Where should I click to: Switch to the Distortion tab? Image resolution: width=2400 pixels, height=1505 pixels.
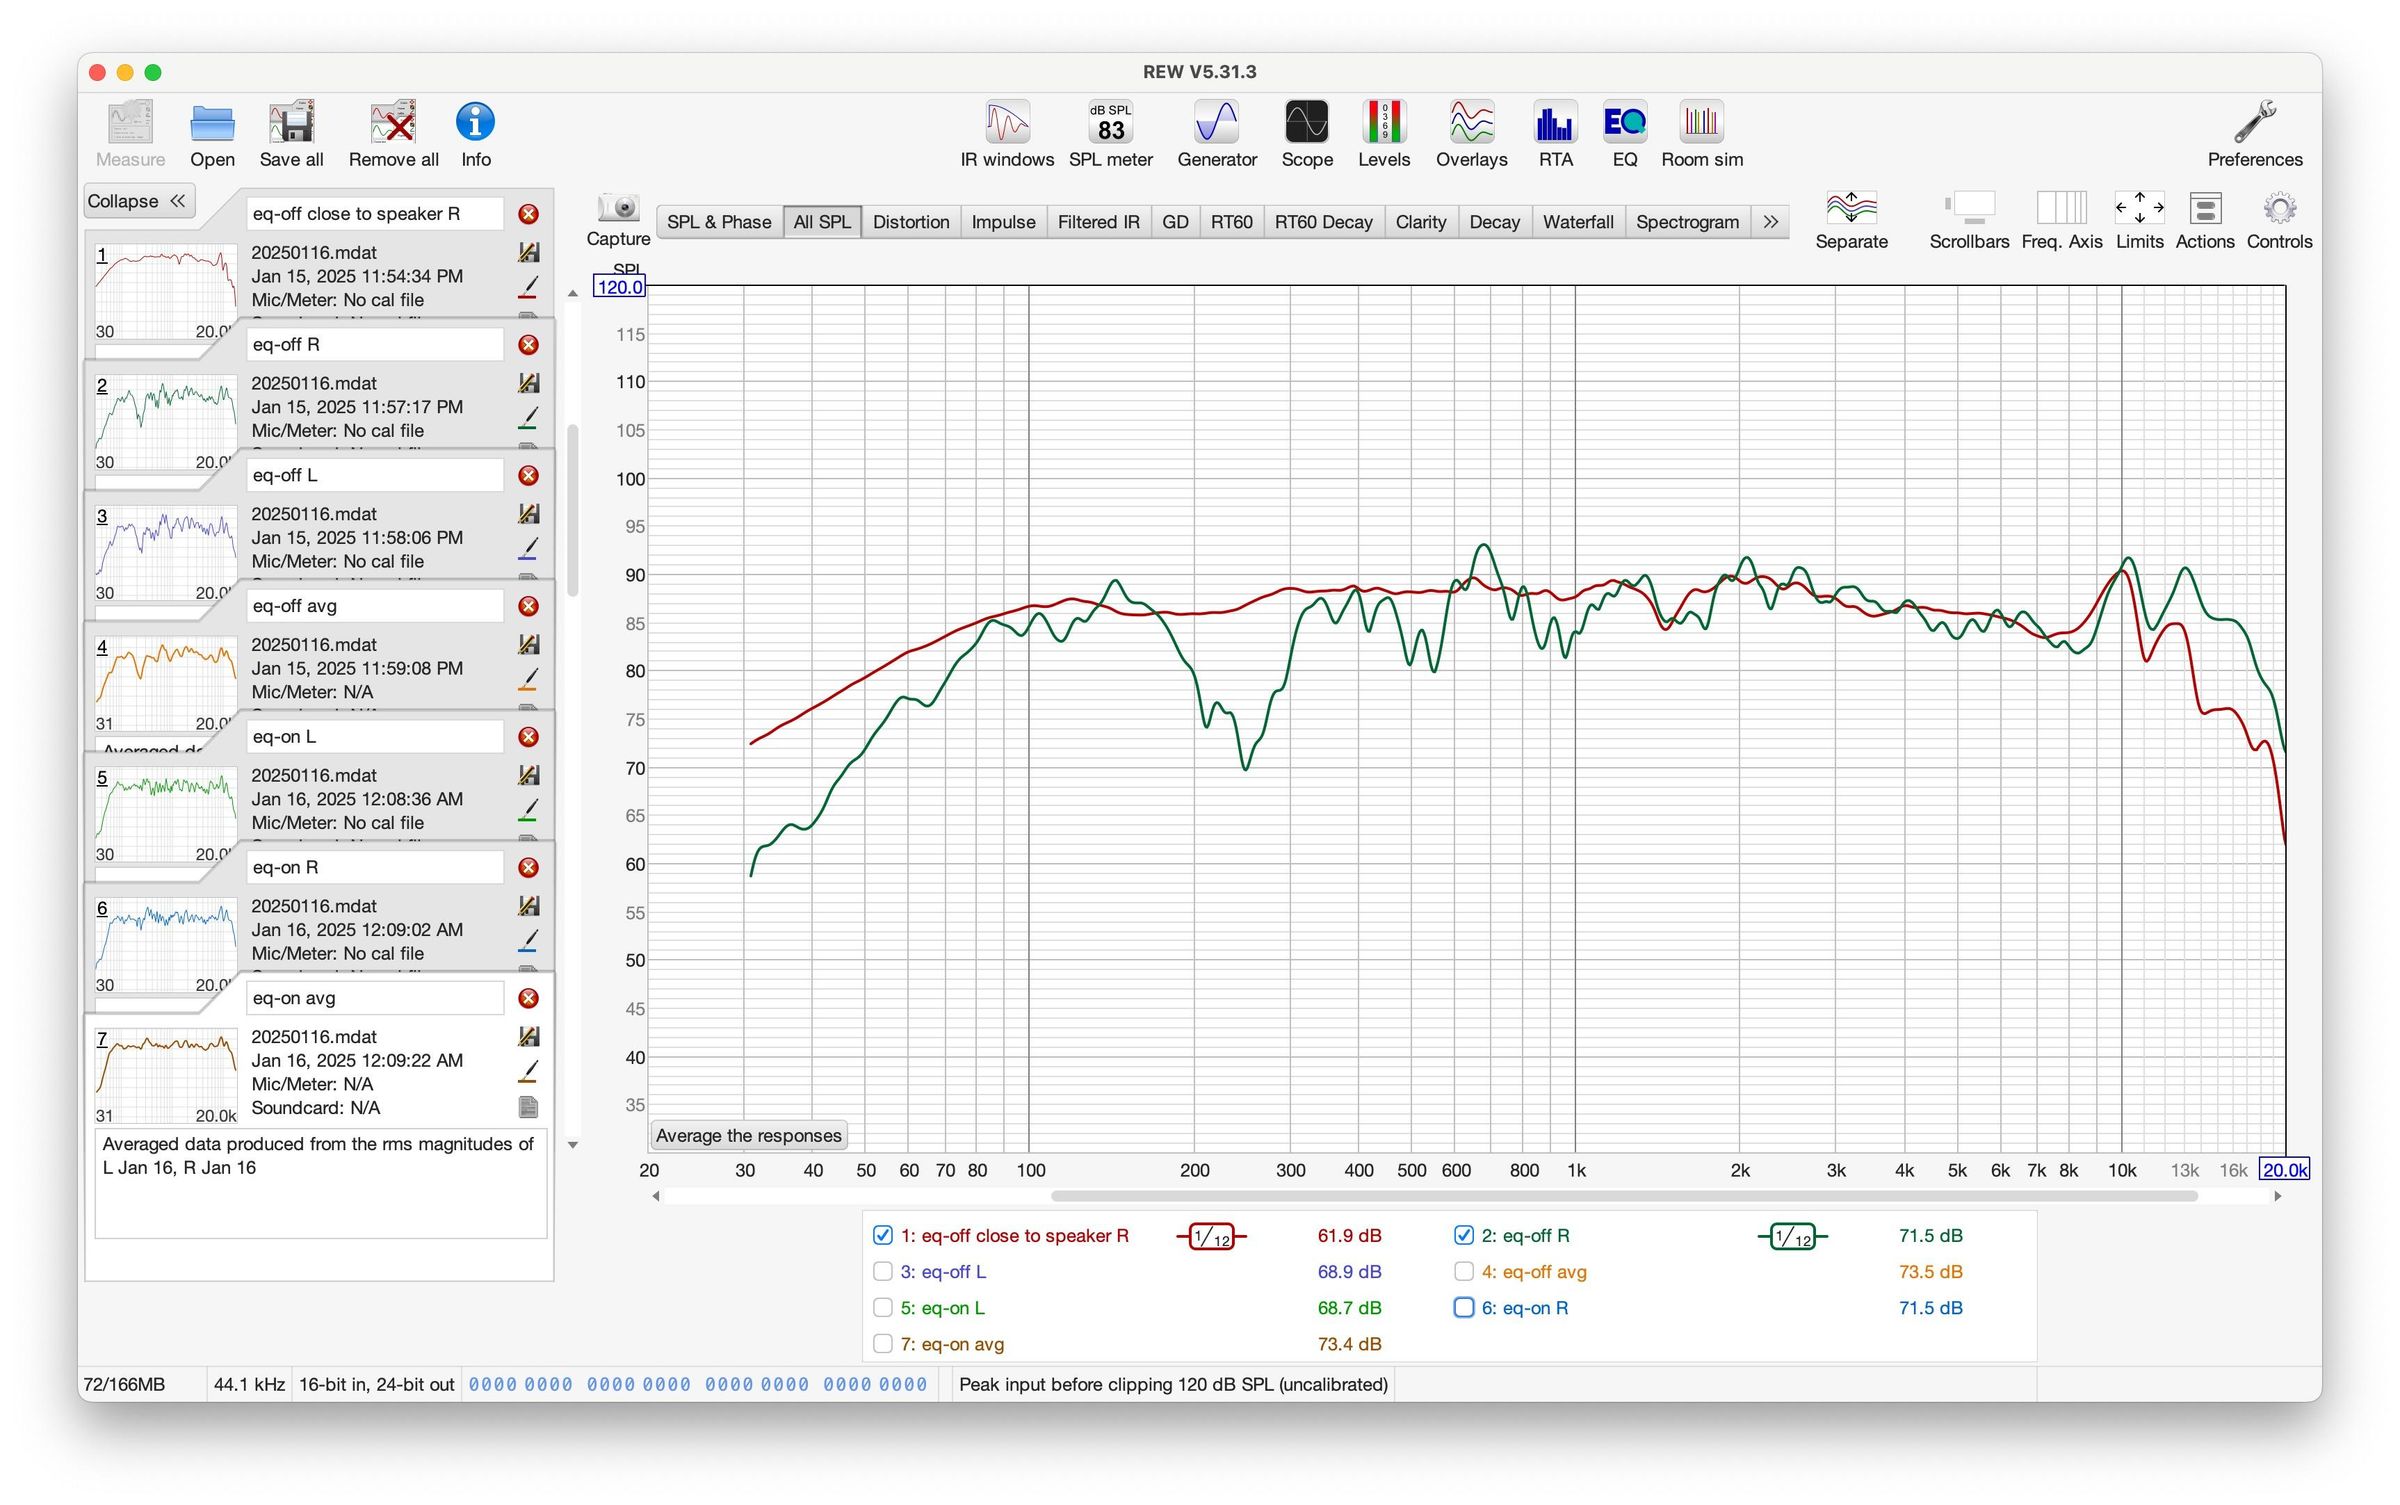910,222
